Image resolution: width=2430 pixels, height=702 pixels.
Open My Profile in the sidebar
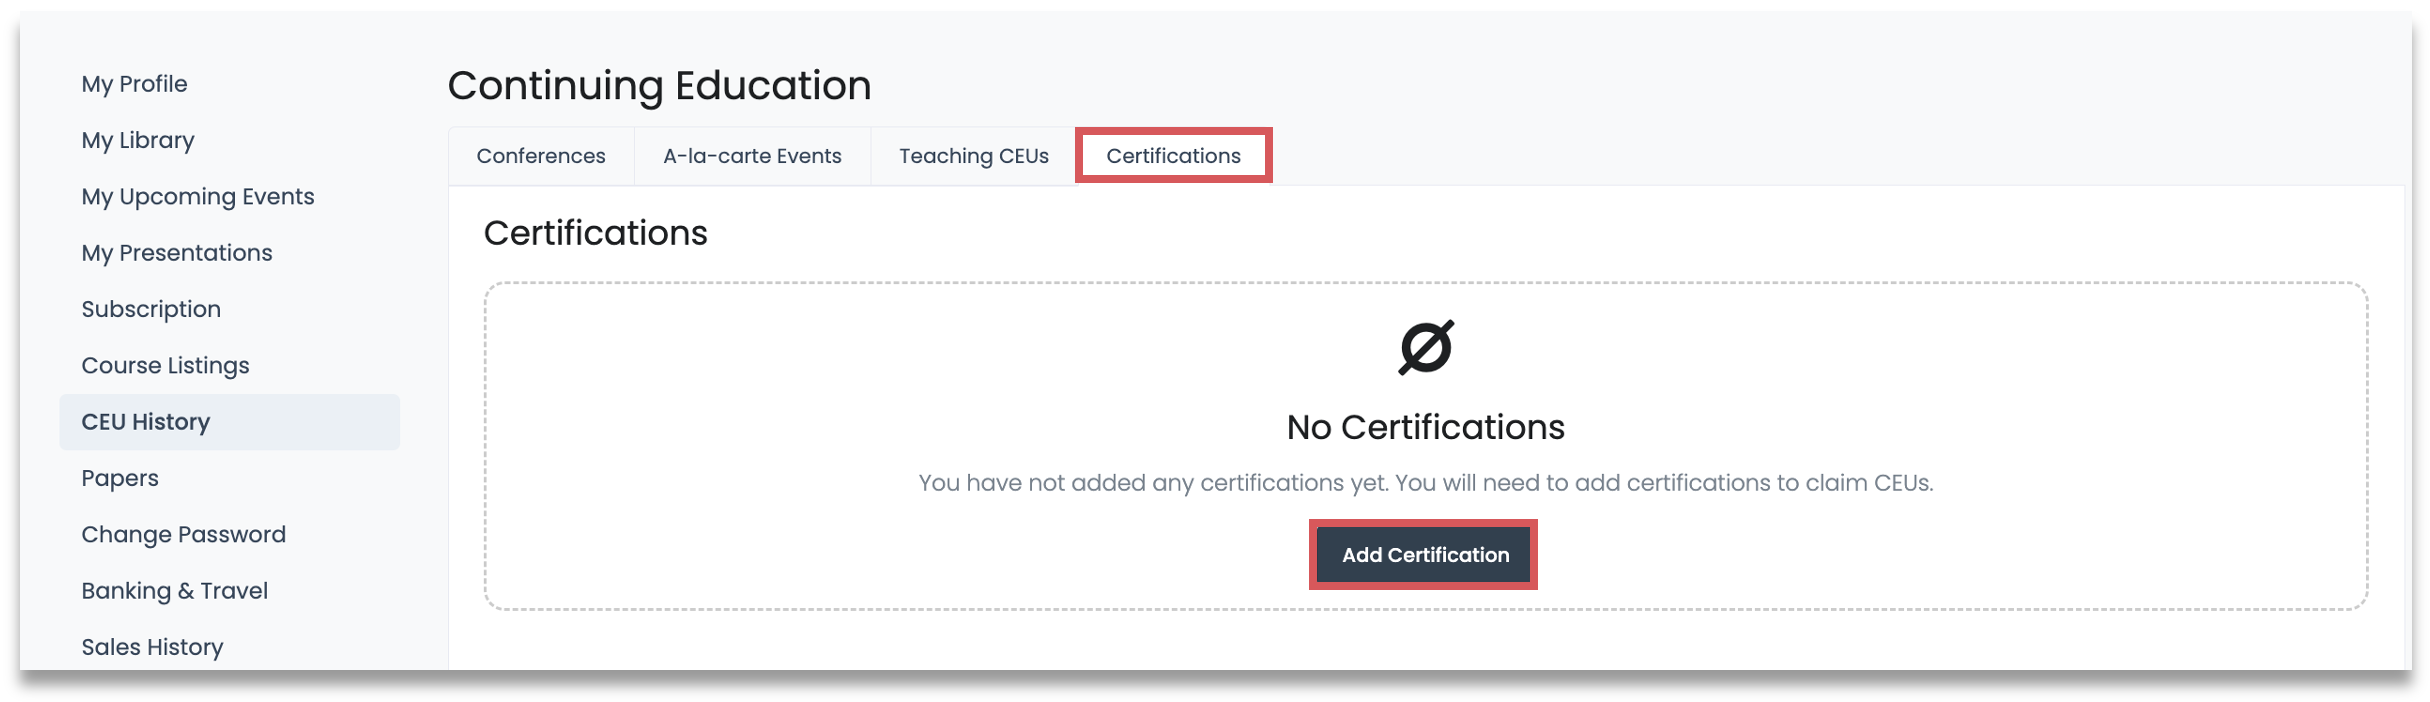pos(135,84)
